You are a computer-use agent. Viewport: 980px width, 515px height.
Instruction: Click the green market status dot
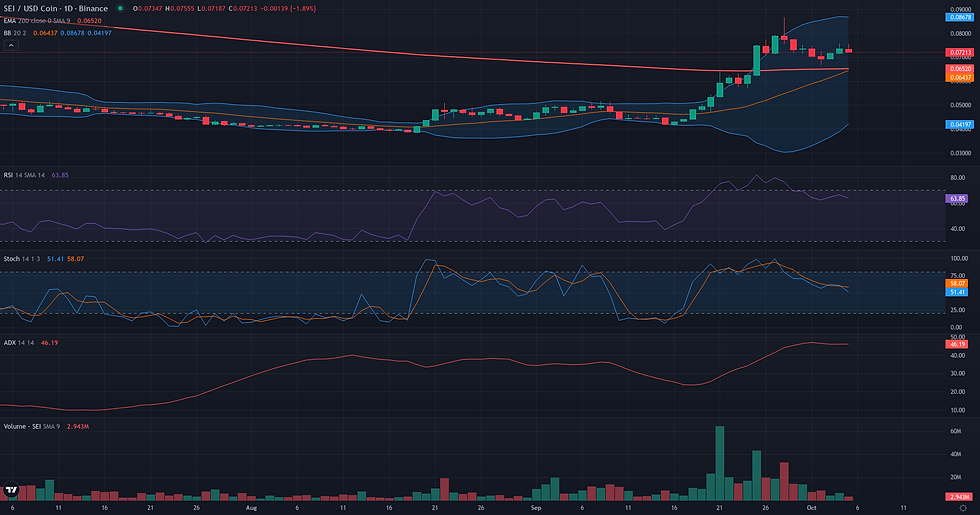120,9
